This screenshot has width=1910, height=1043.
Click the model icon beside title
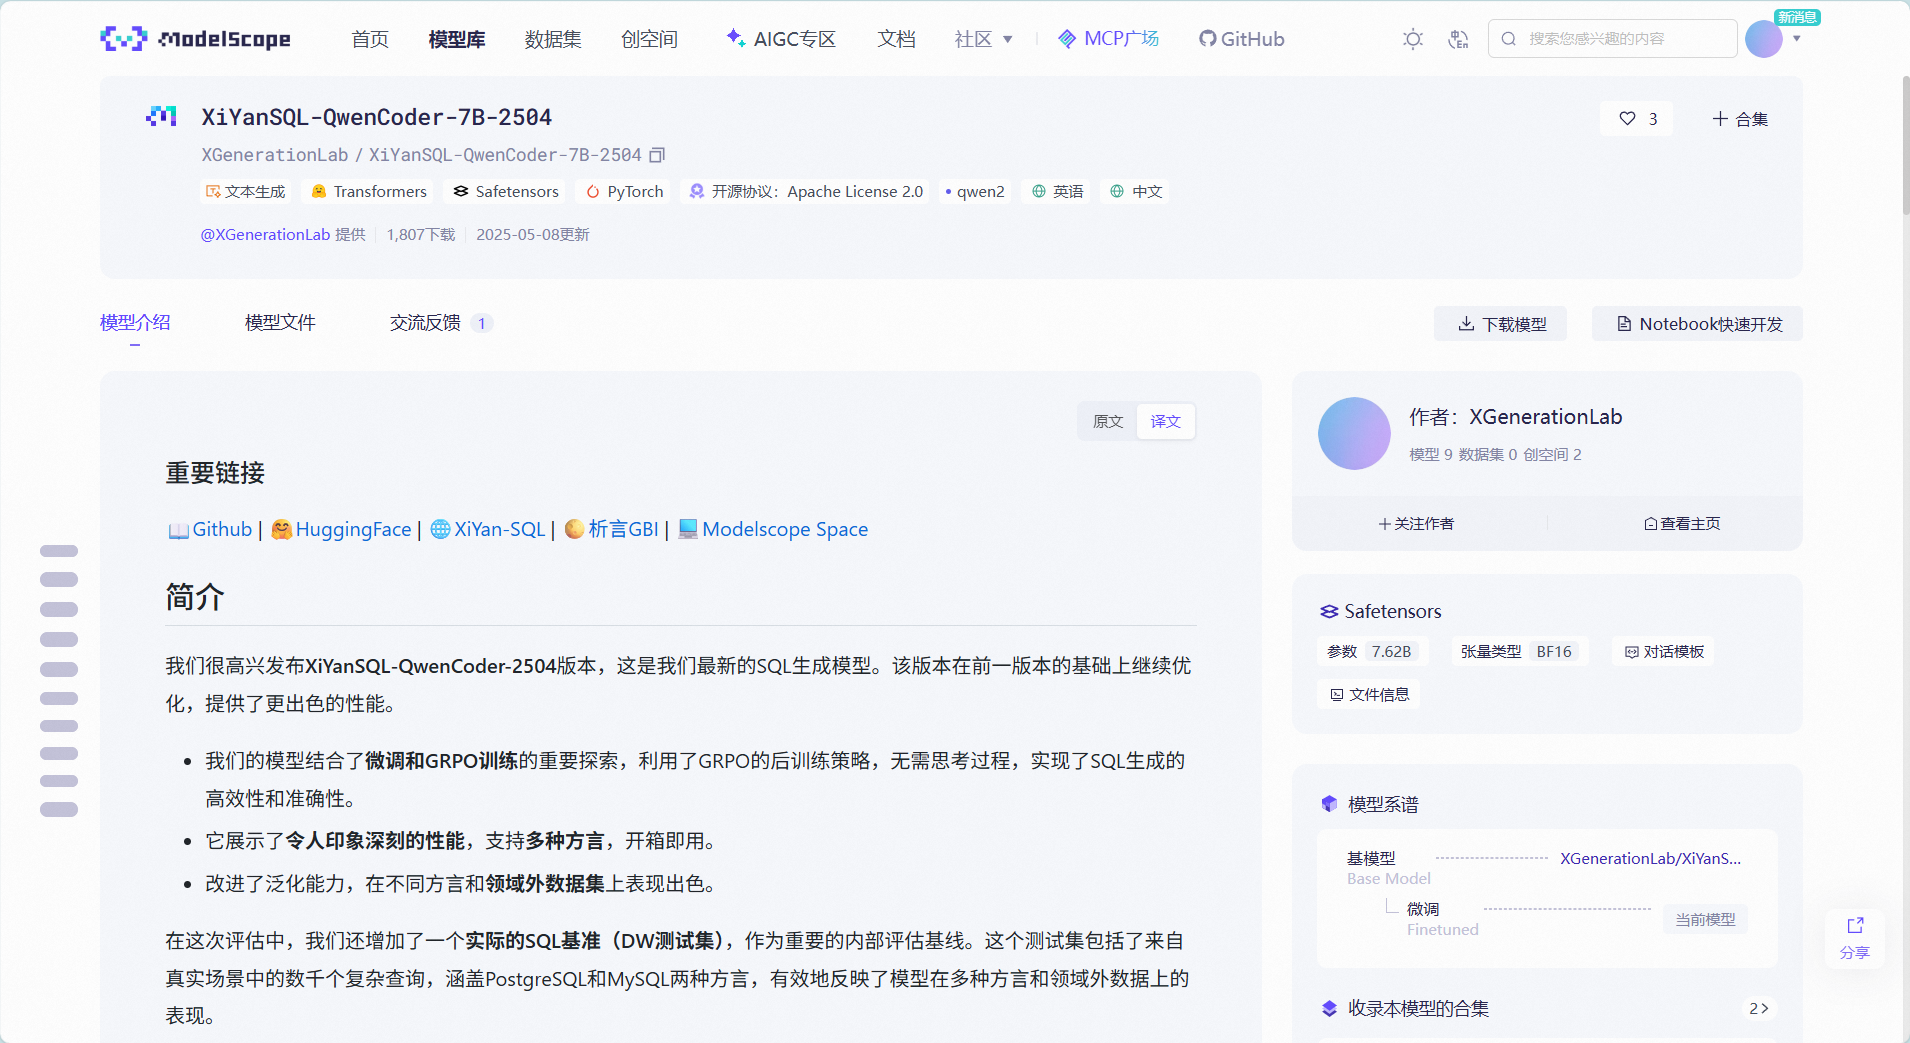tap(161, 116)
